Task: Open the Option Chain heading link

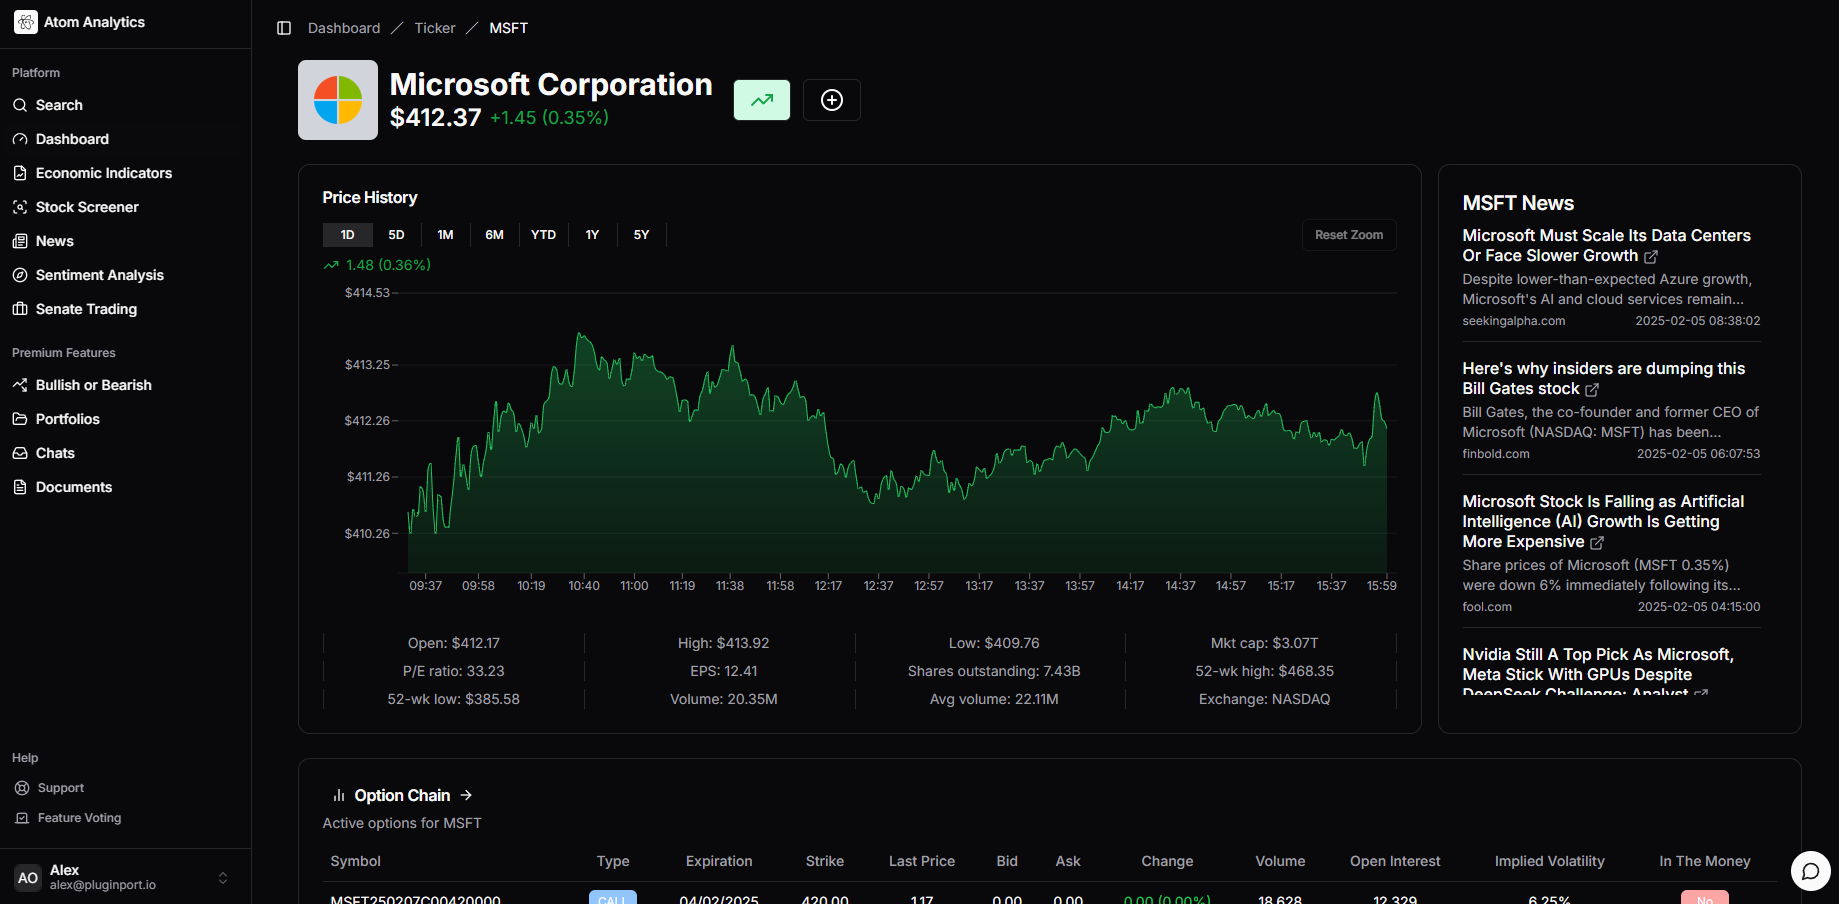Action: tap(402, 796)
